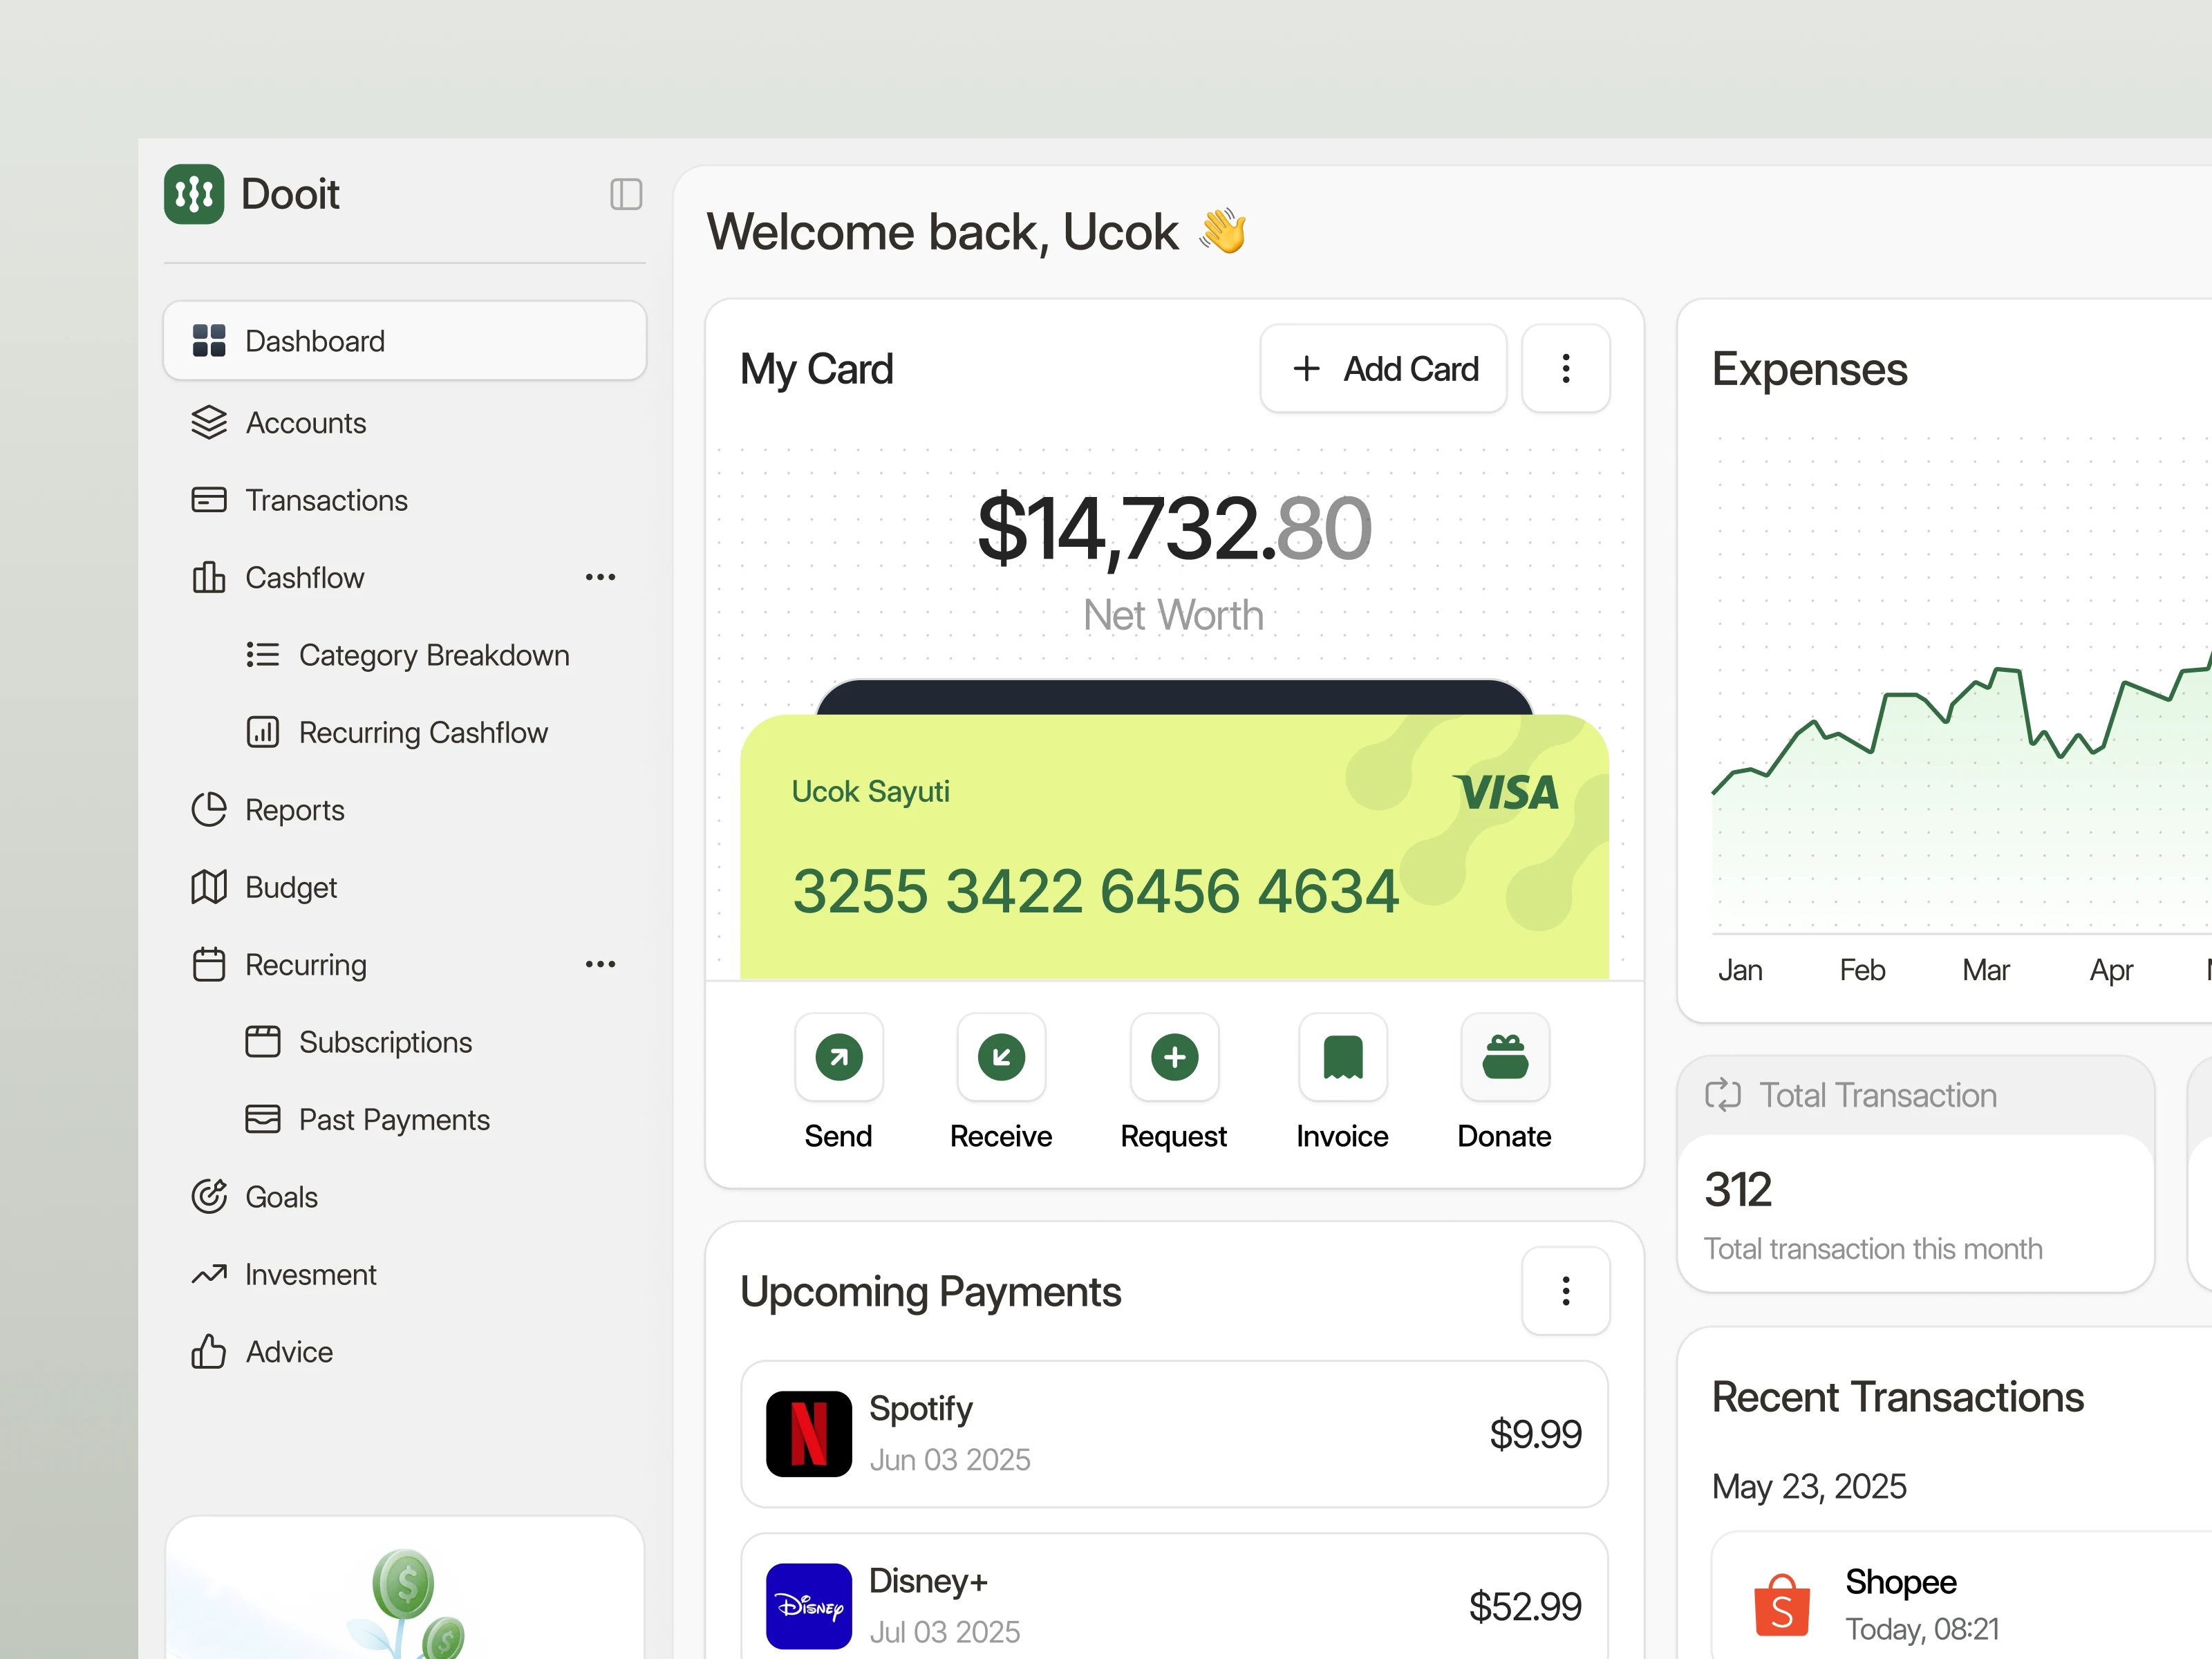The height and width of the screenshot is (1659, 2212).
Task: Click the Category Breakdown list icon
Action: [263, 655]
